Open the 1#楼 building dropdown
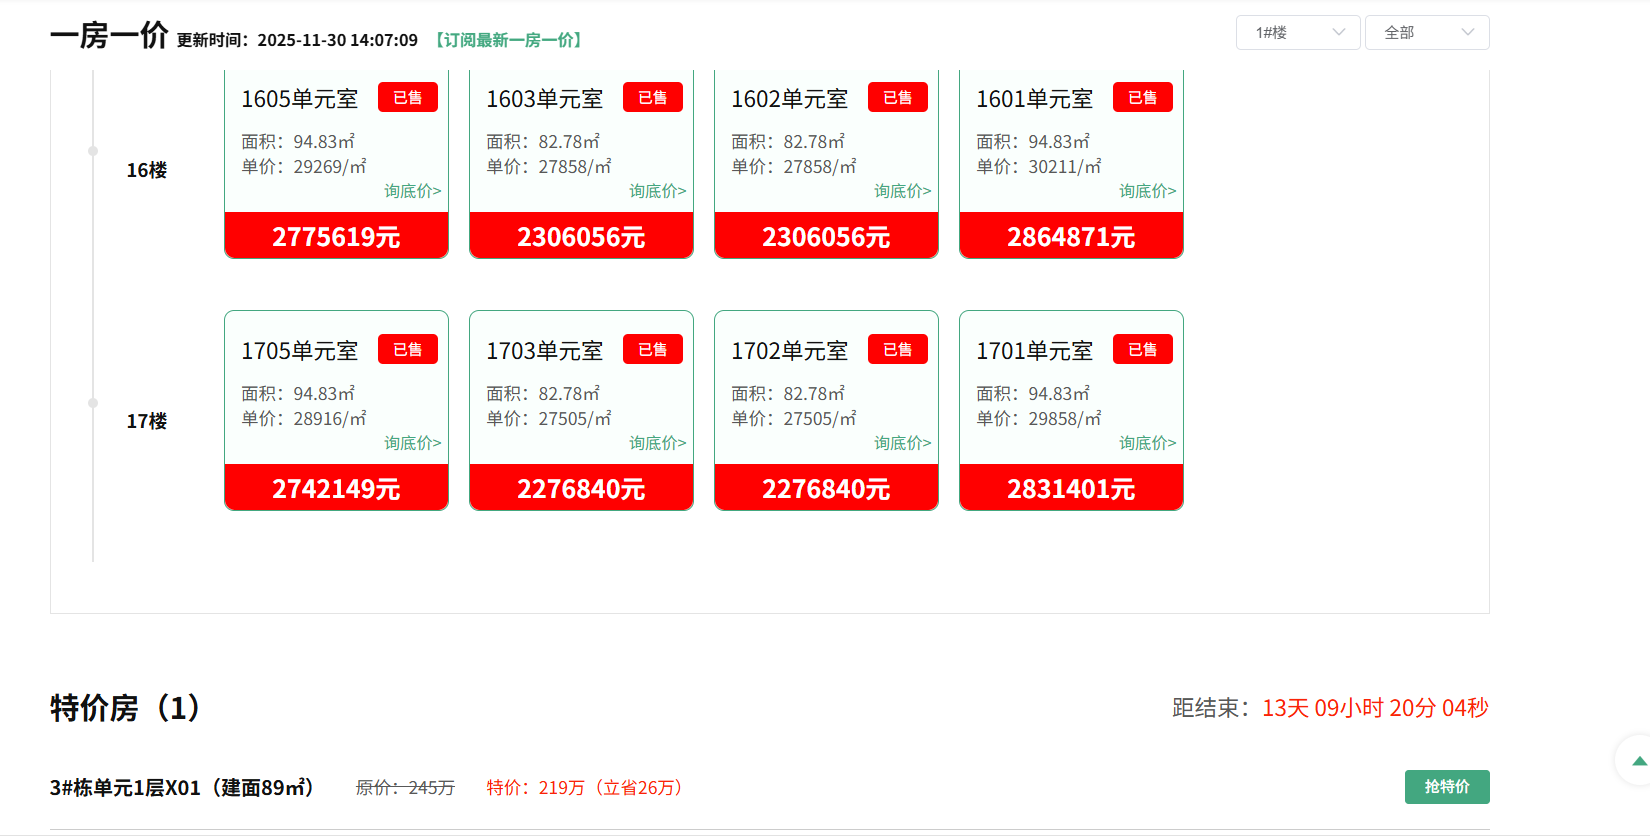1650x836 pixels. [1297, 33]
